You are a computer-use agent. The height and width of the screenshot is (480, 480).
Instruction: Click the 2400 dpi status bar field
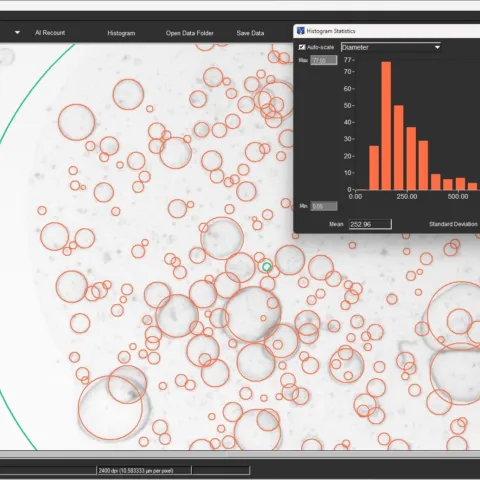pos(144,470)
